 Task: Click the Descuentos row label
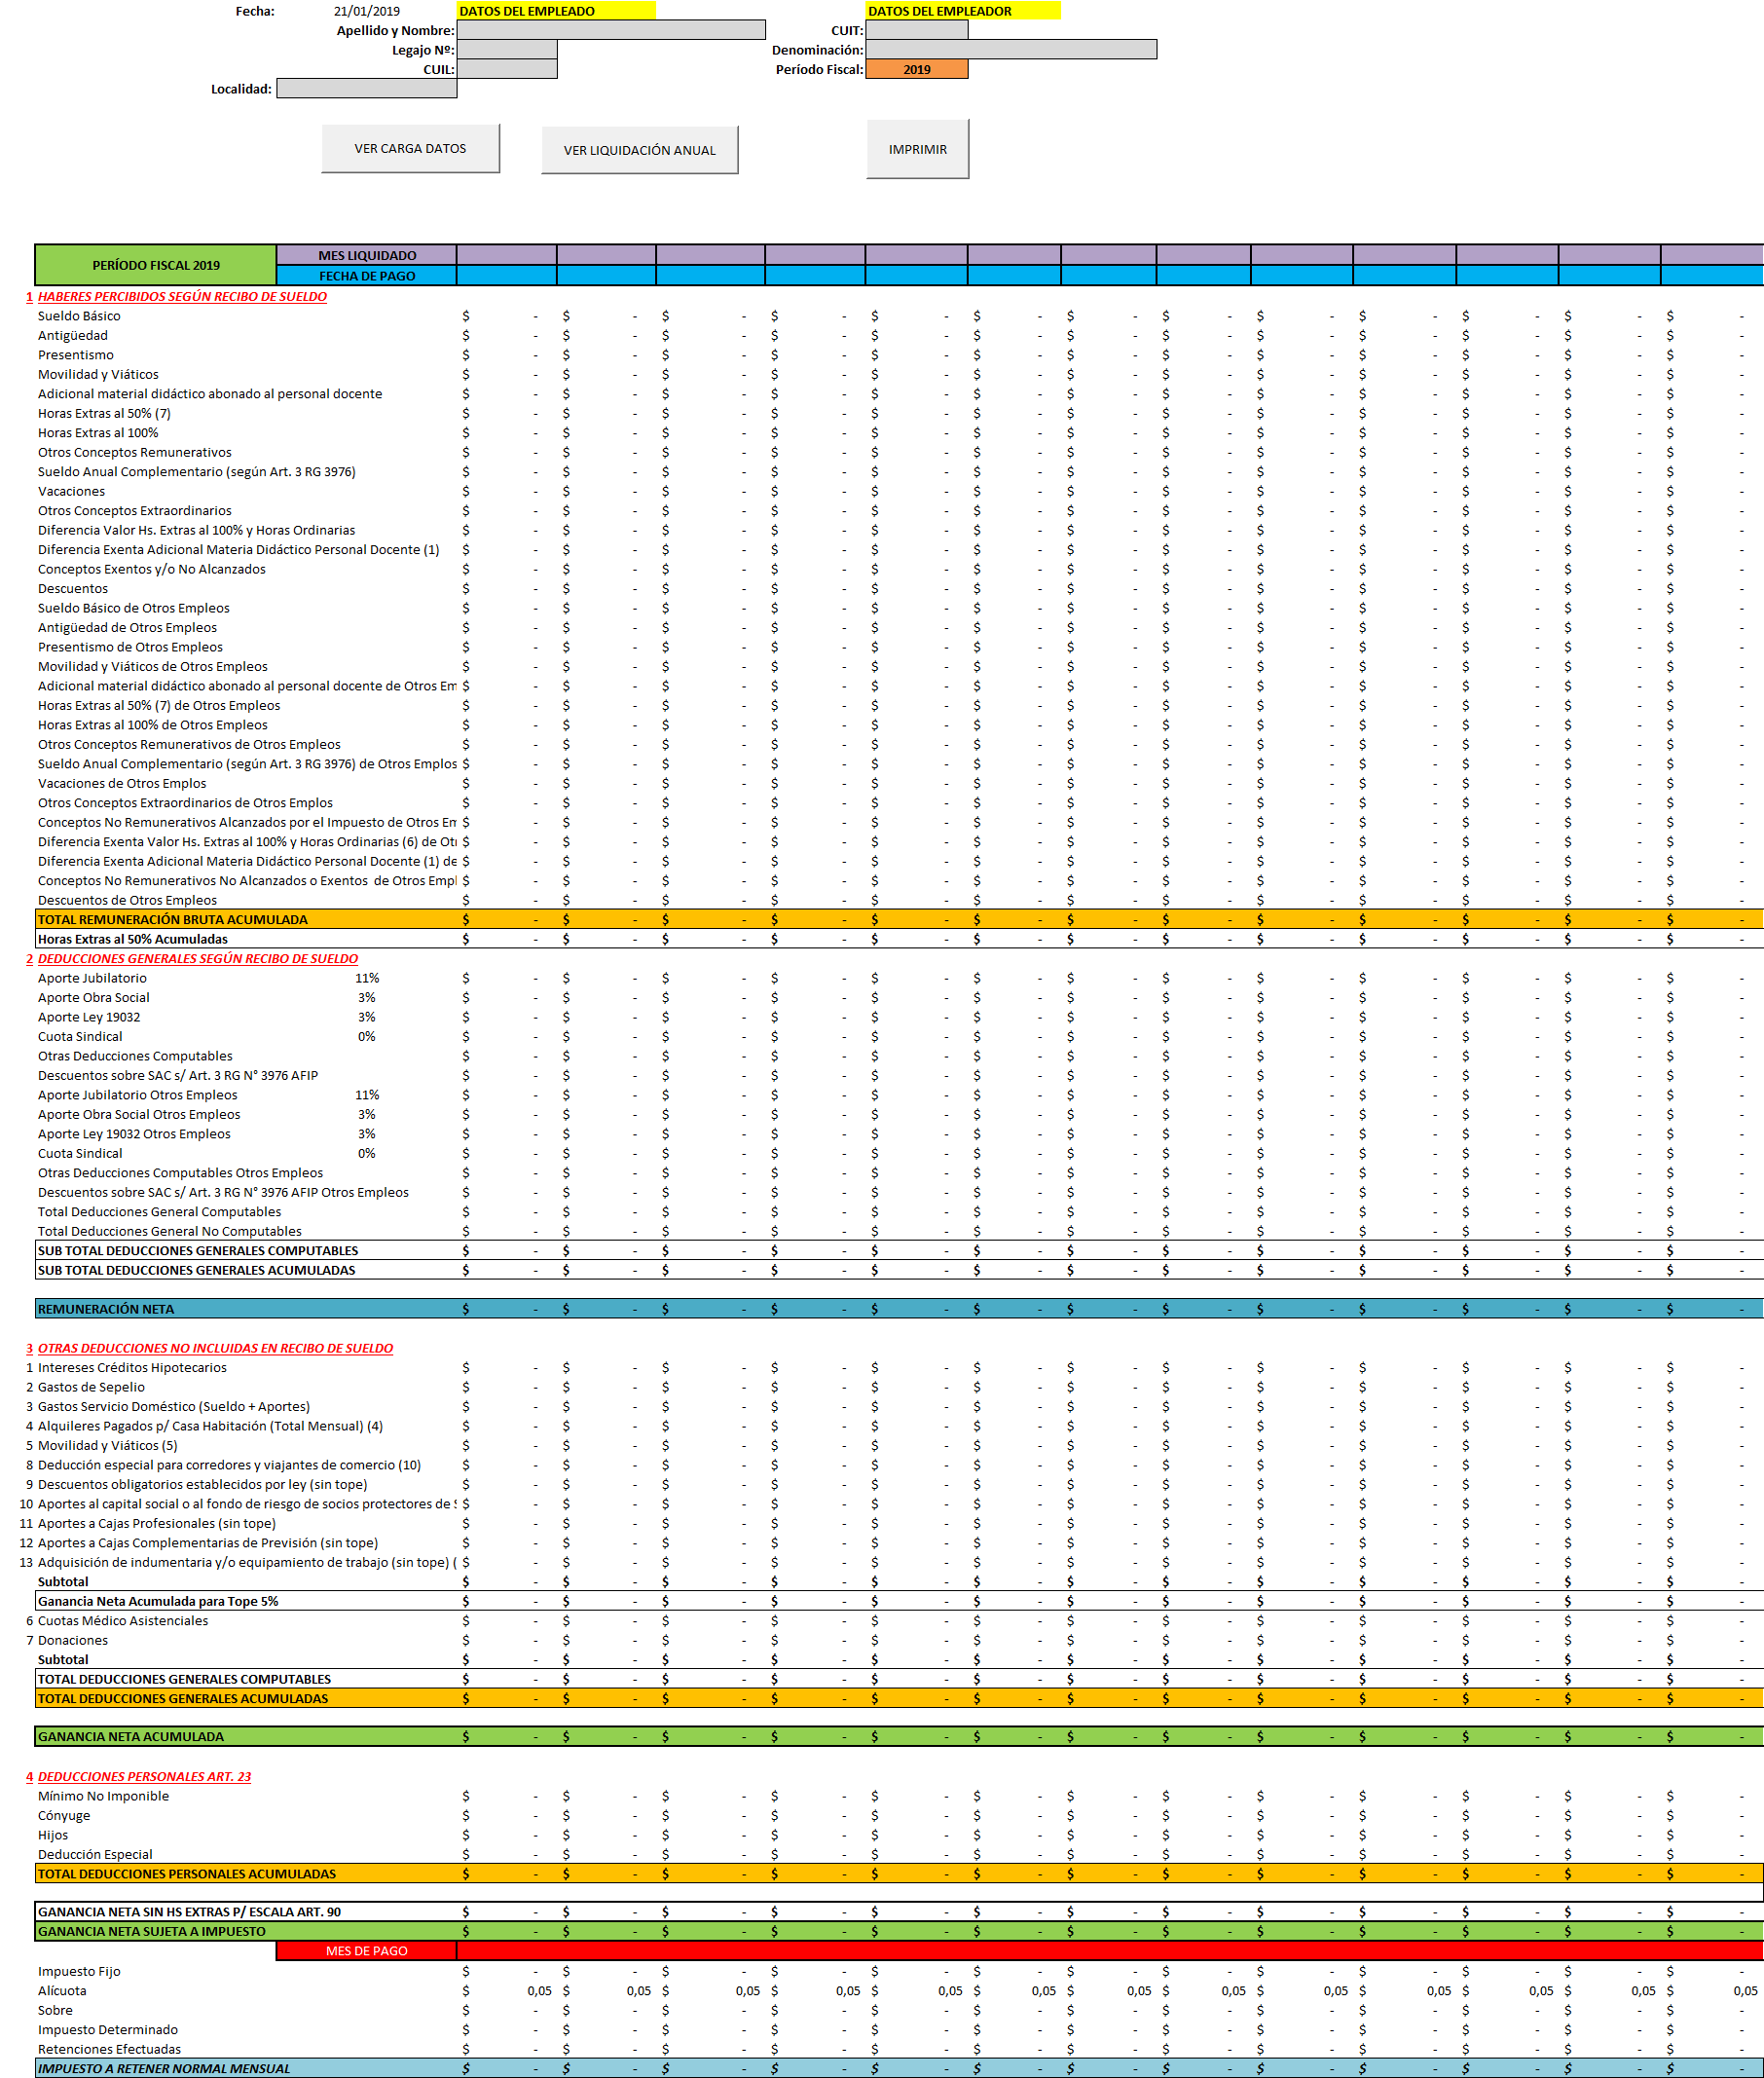73,588
